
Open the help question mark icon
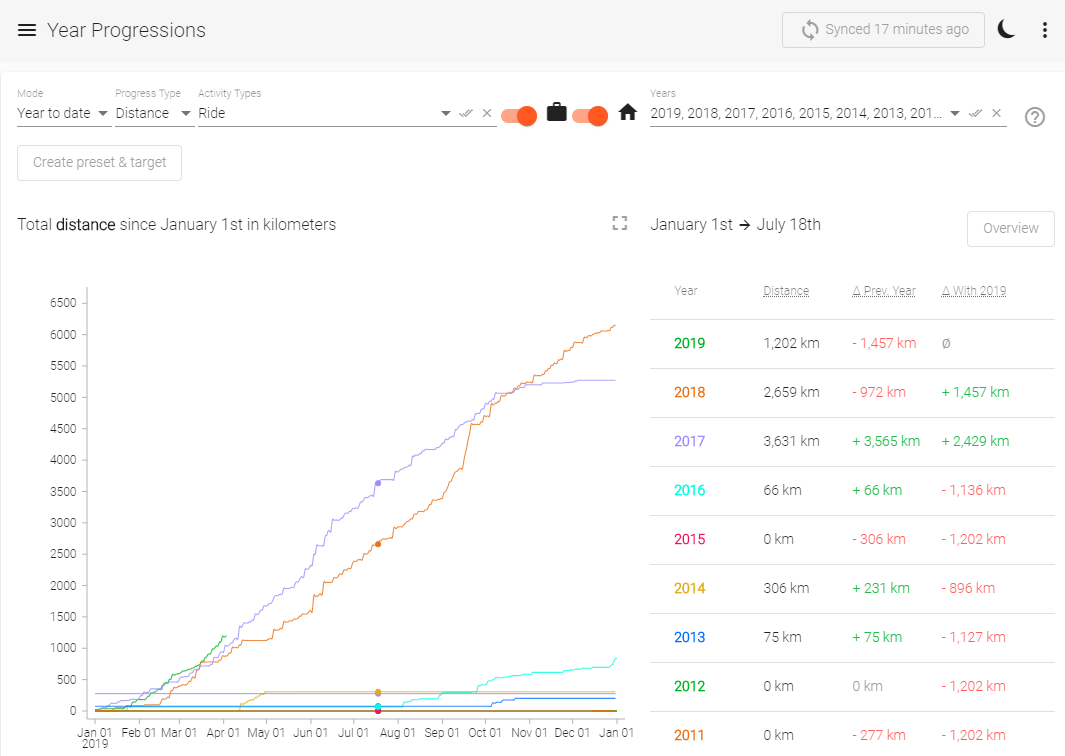pos(1035,118)
